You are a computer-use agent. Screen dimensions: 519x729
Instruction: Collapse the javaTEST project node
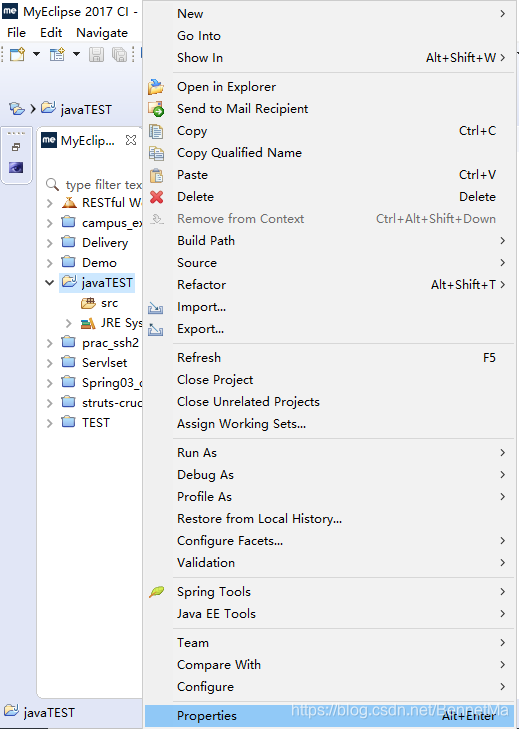pos(50,283)
